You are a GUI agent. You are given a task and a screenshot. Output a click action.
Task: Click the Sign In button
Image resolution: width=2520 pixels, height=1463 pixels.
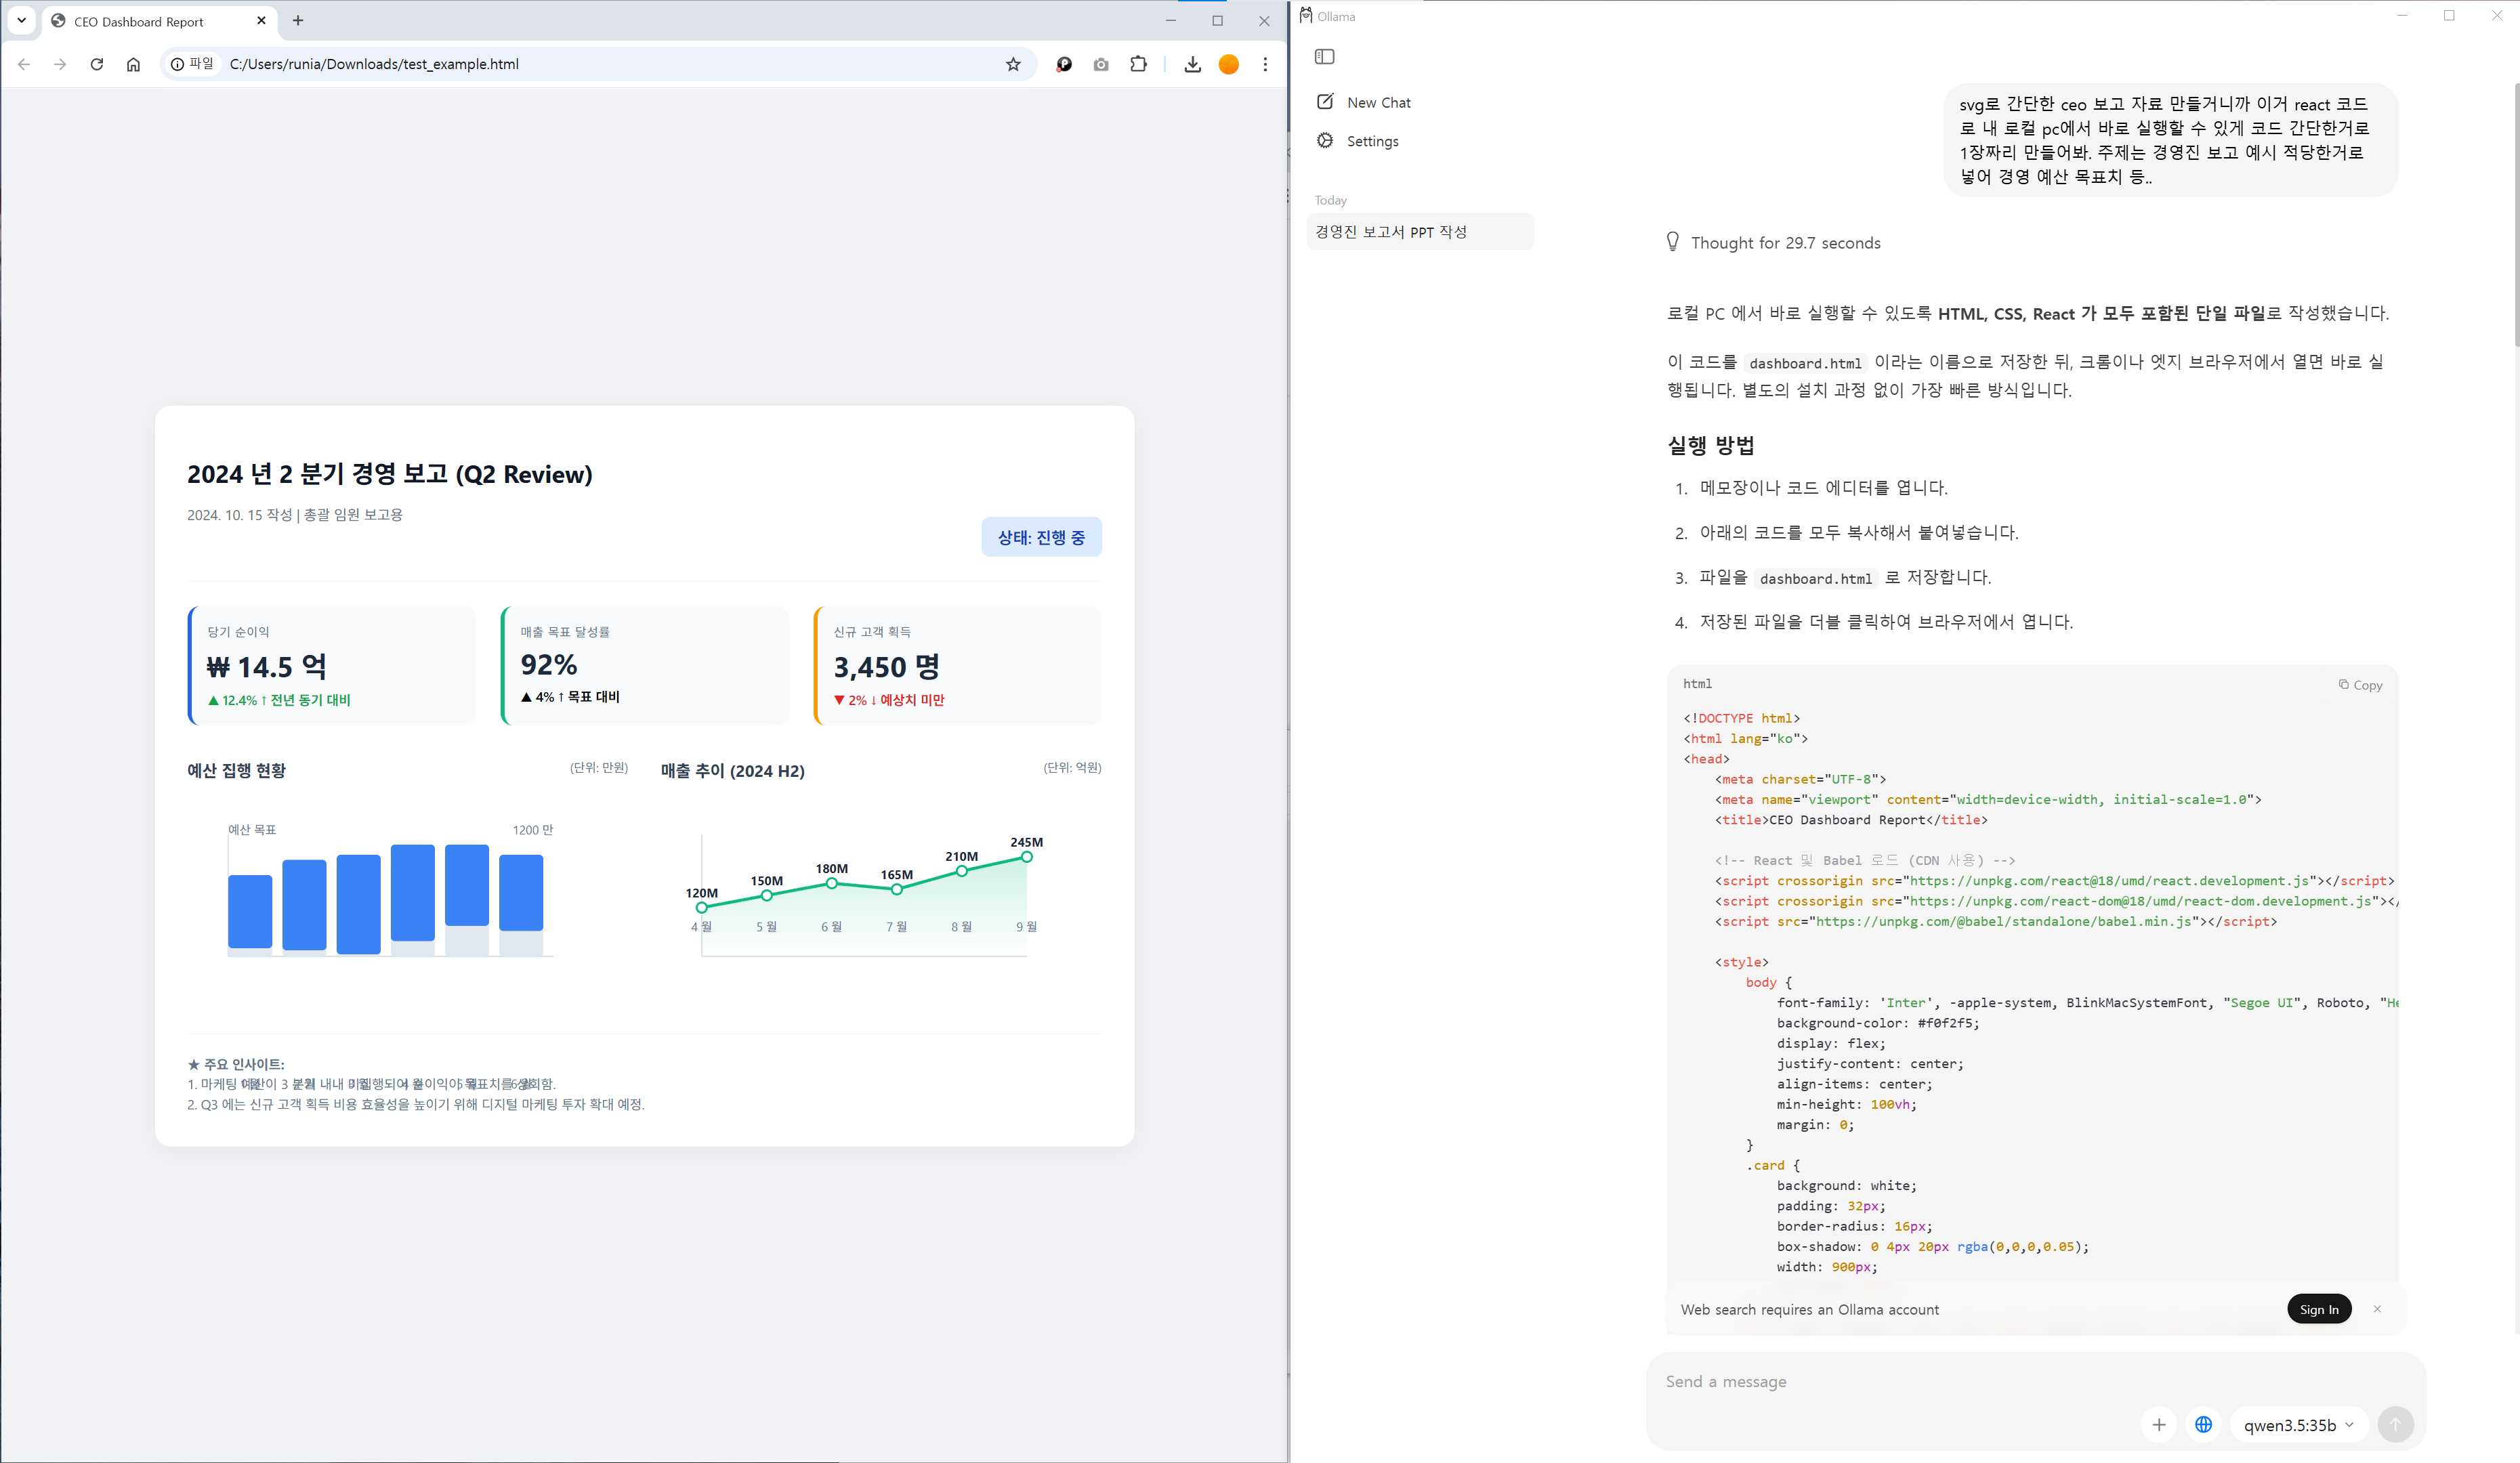[2318, 1309]
